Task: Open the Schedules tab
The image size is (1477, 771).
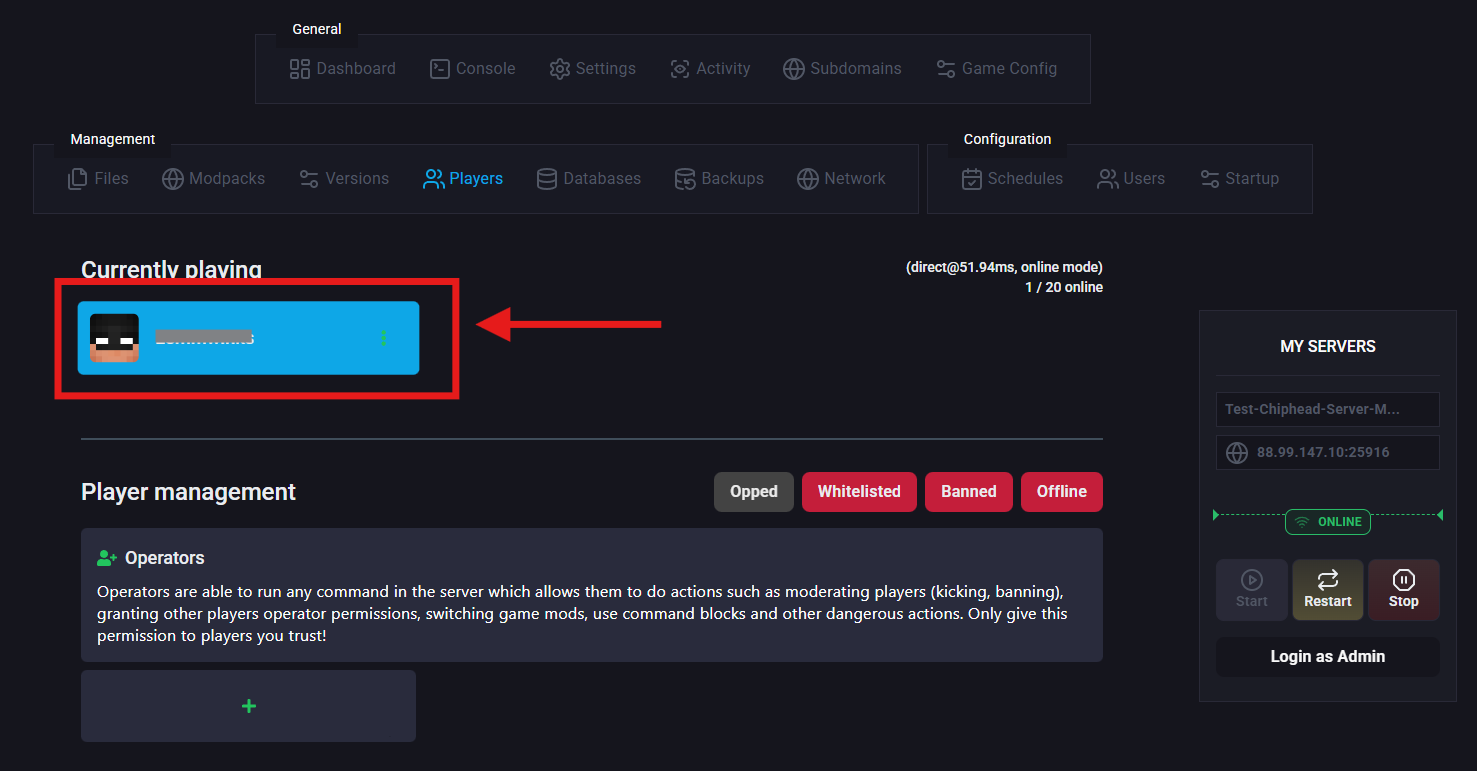Action: [x=1012, y=179]
